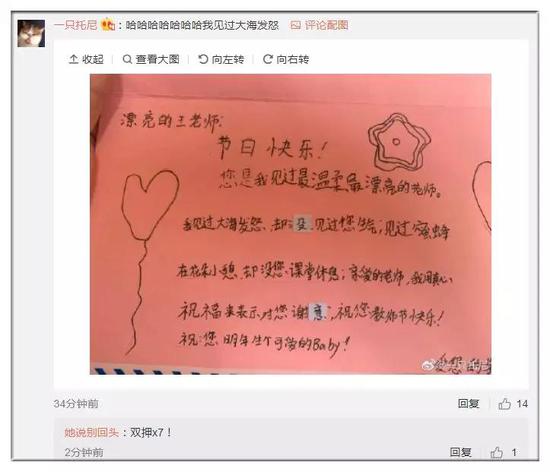Screen dimensions: 550x472
Task: Like the comment with 14 likes
Action: [513, 404]
